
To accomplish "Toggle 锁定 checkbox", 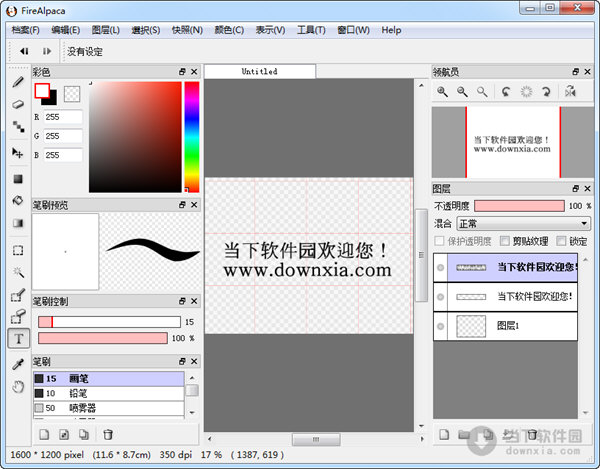I will click(561, 241).
